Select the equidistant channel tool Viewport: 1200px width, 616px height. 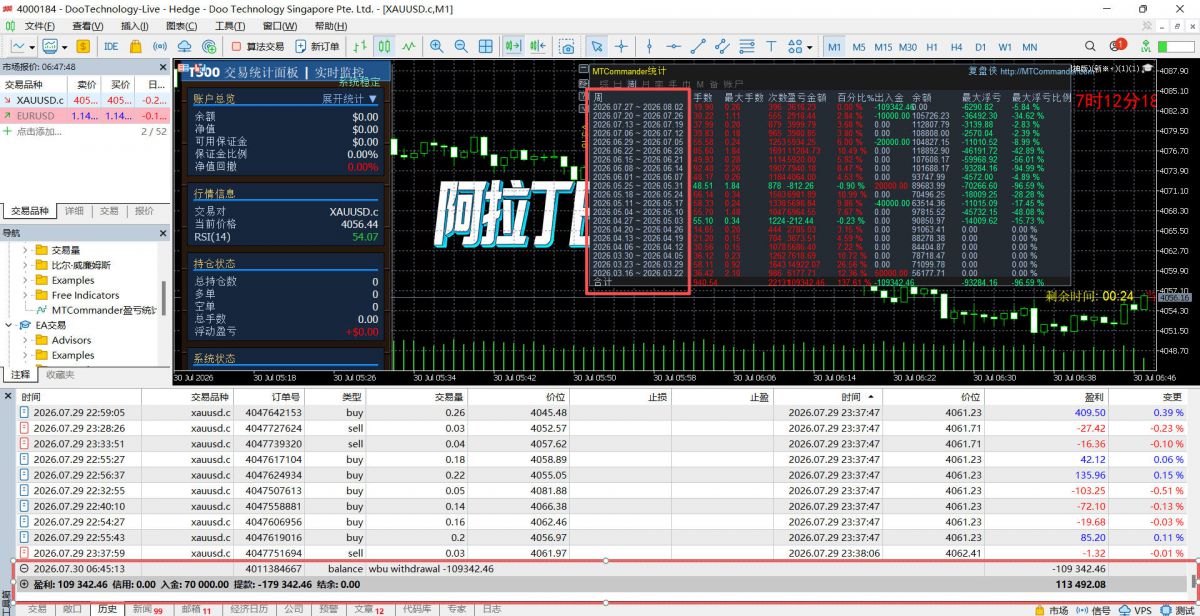(723, 46)
